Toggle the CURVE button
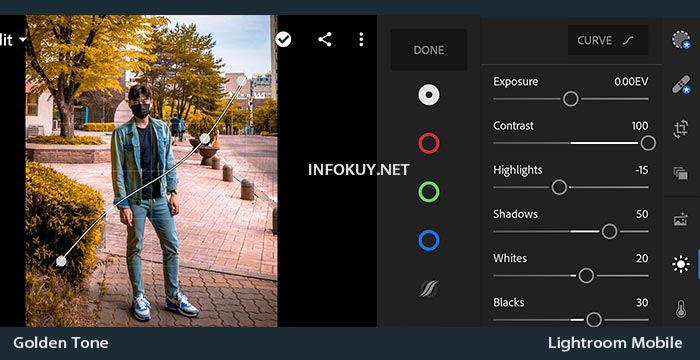The image size is (700, 360). [608, 40]
